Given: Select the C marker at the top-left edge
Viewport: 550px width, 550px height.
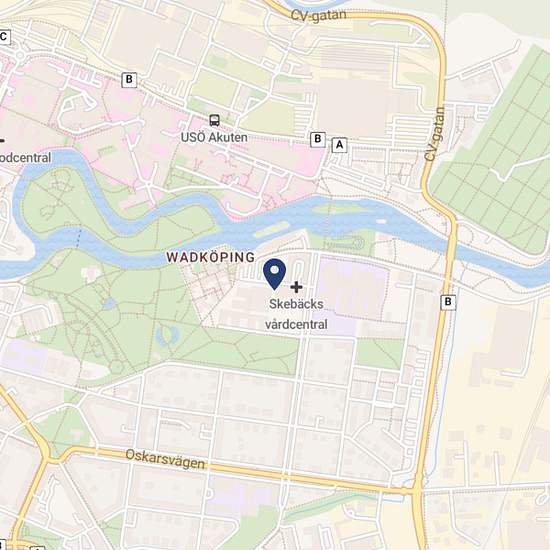Looking at the screenshot, I should [4, 37].
